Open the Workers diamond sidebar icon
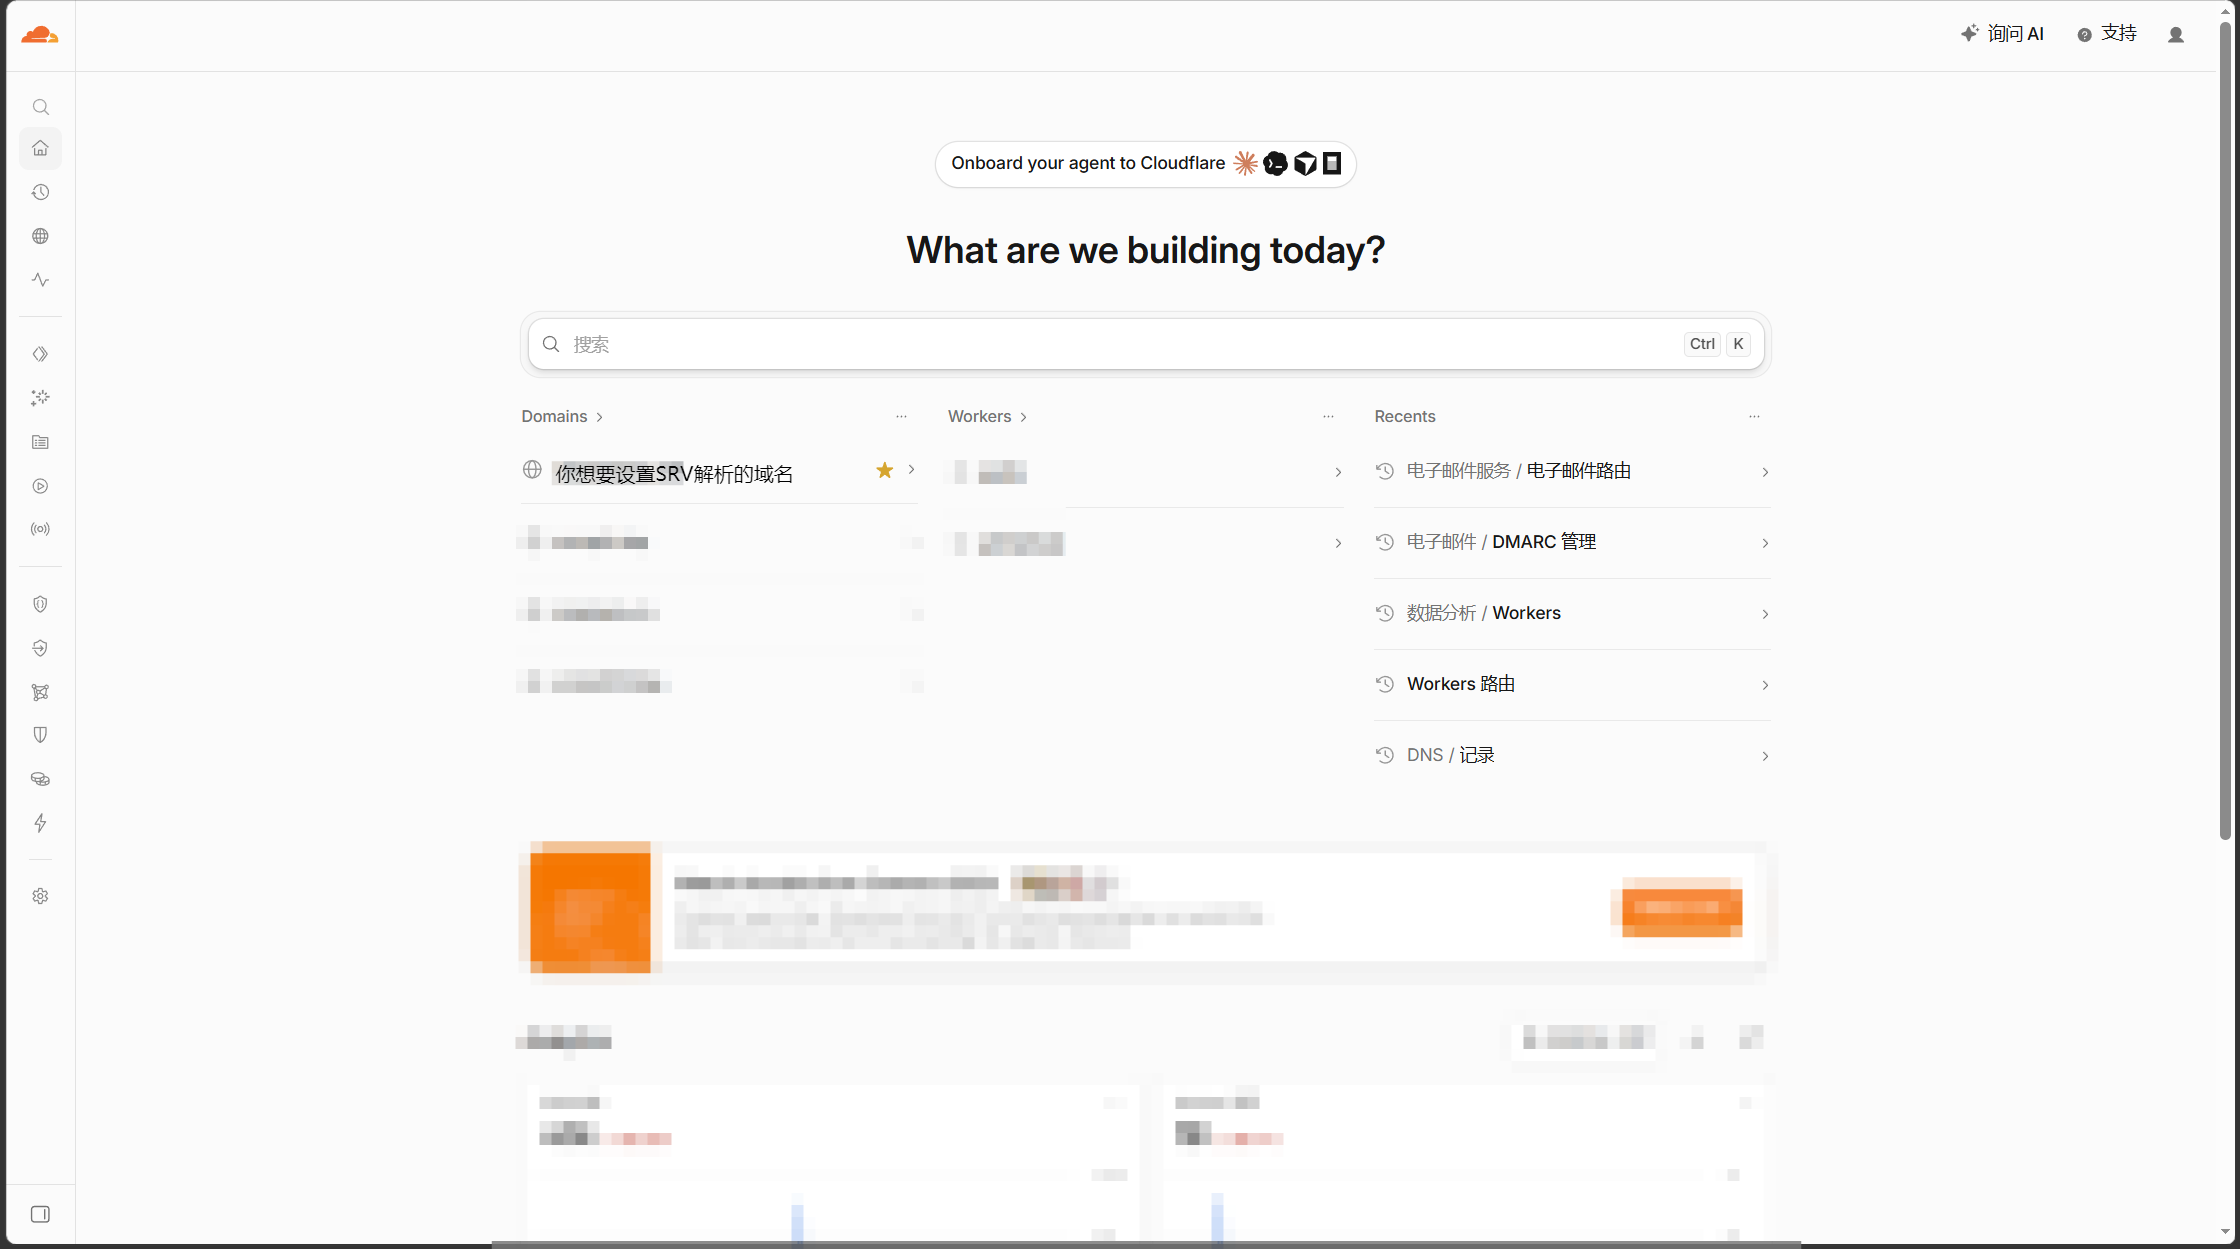The width and height of the screenshot is (2240, 1249). (x=40, y=354)
